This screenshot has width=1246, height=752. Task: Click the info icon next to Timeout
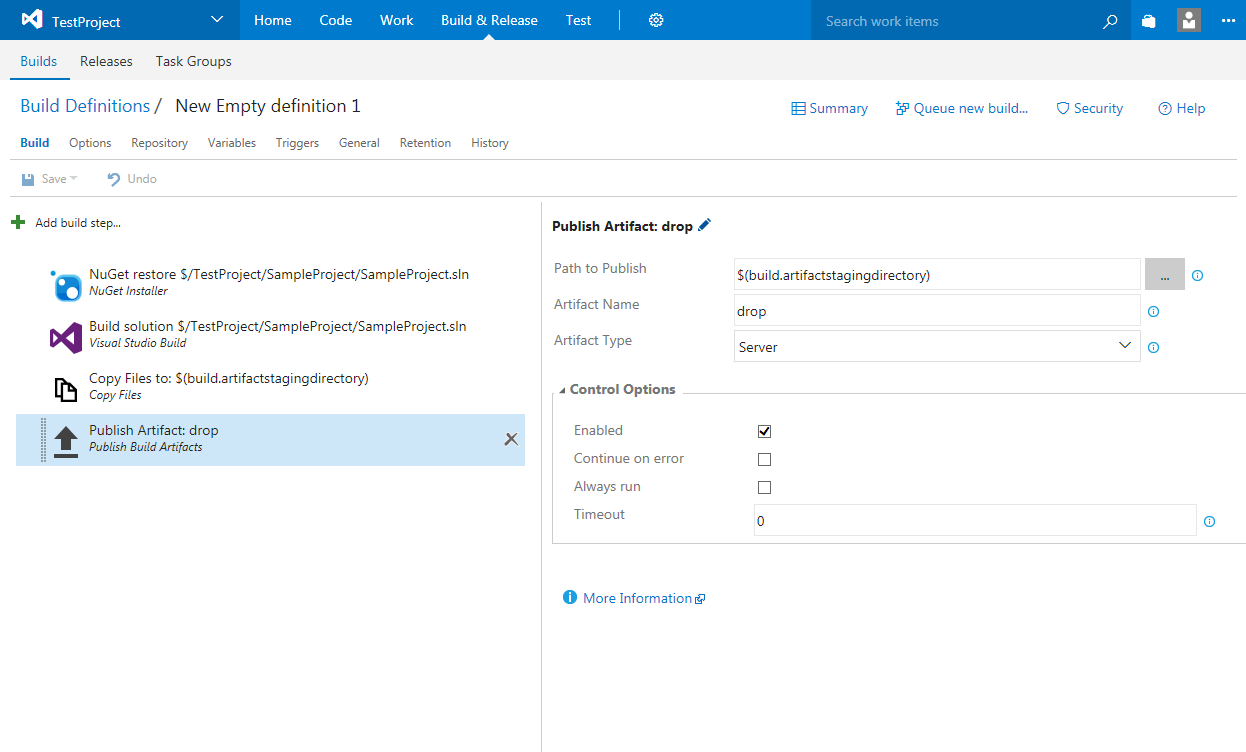coord(1209,521)
